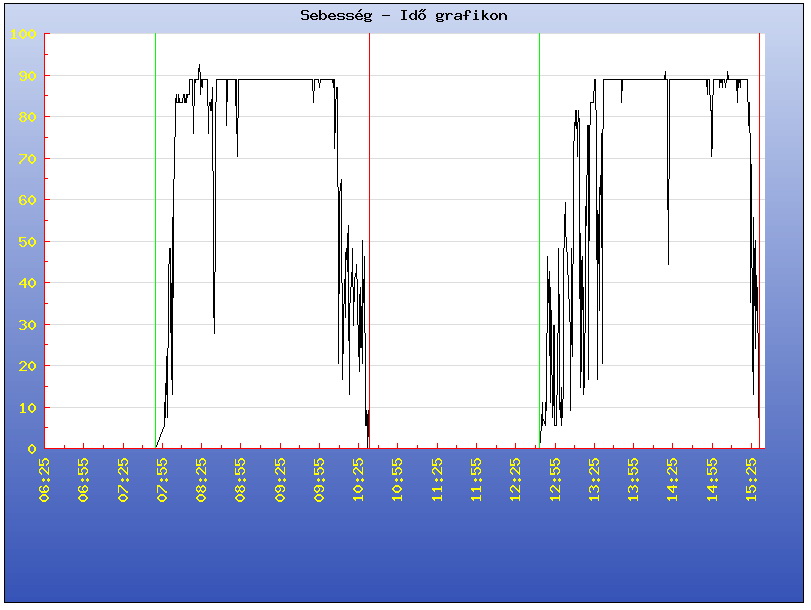Image resolution: width=811 pixels, height=610 pixels.
Task: Select the 09:25 time axis label
Action: pyautogui.click(x=280, y=480)
